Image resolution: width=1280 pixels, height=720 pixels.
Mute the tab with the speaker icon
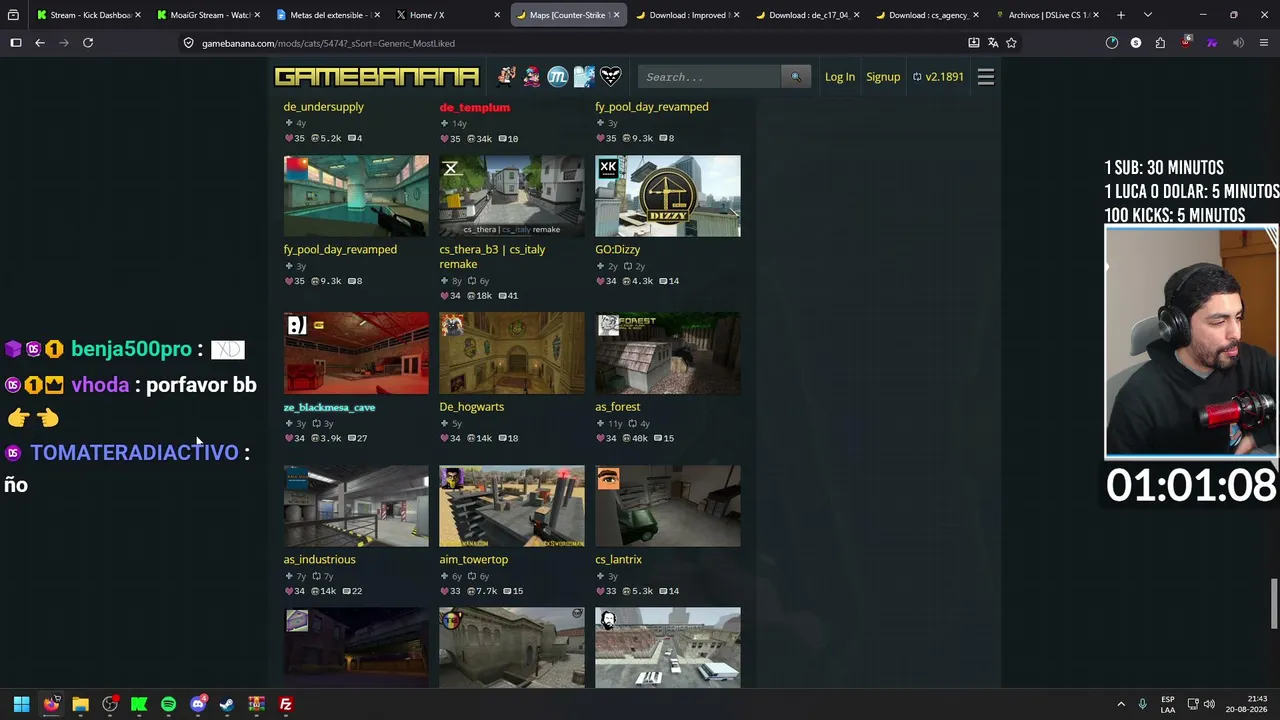[x=1238, y=43]
